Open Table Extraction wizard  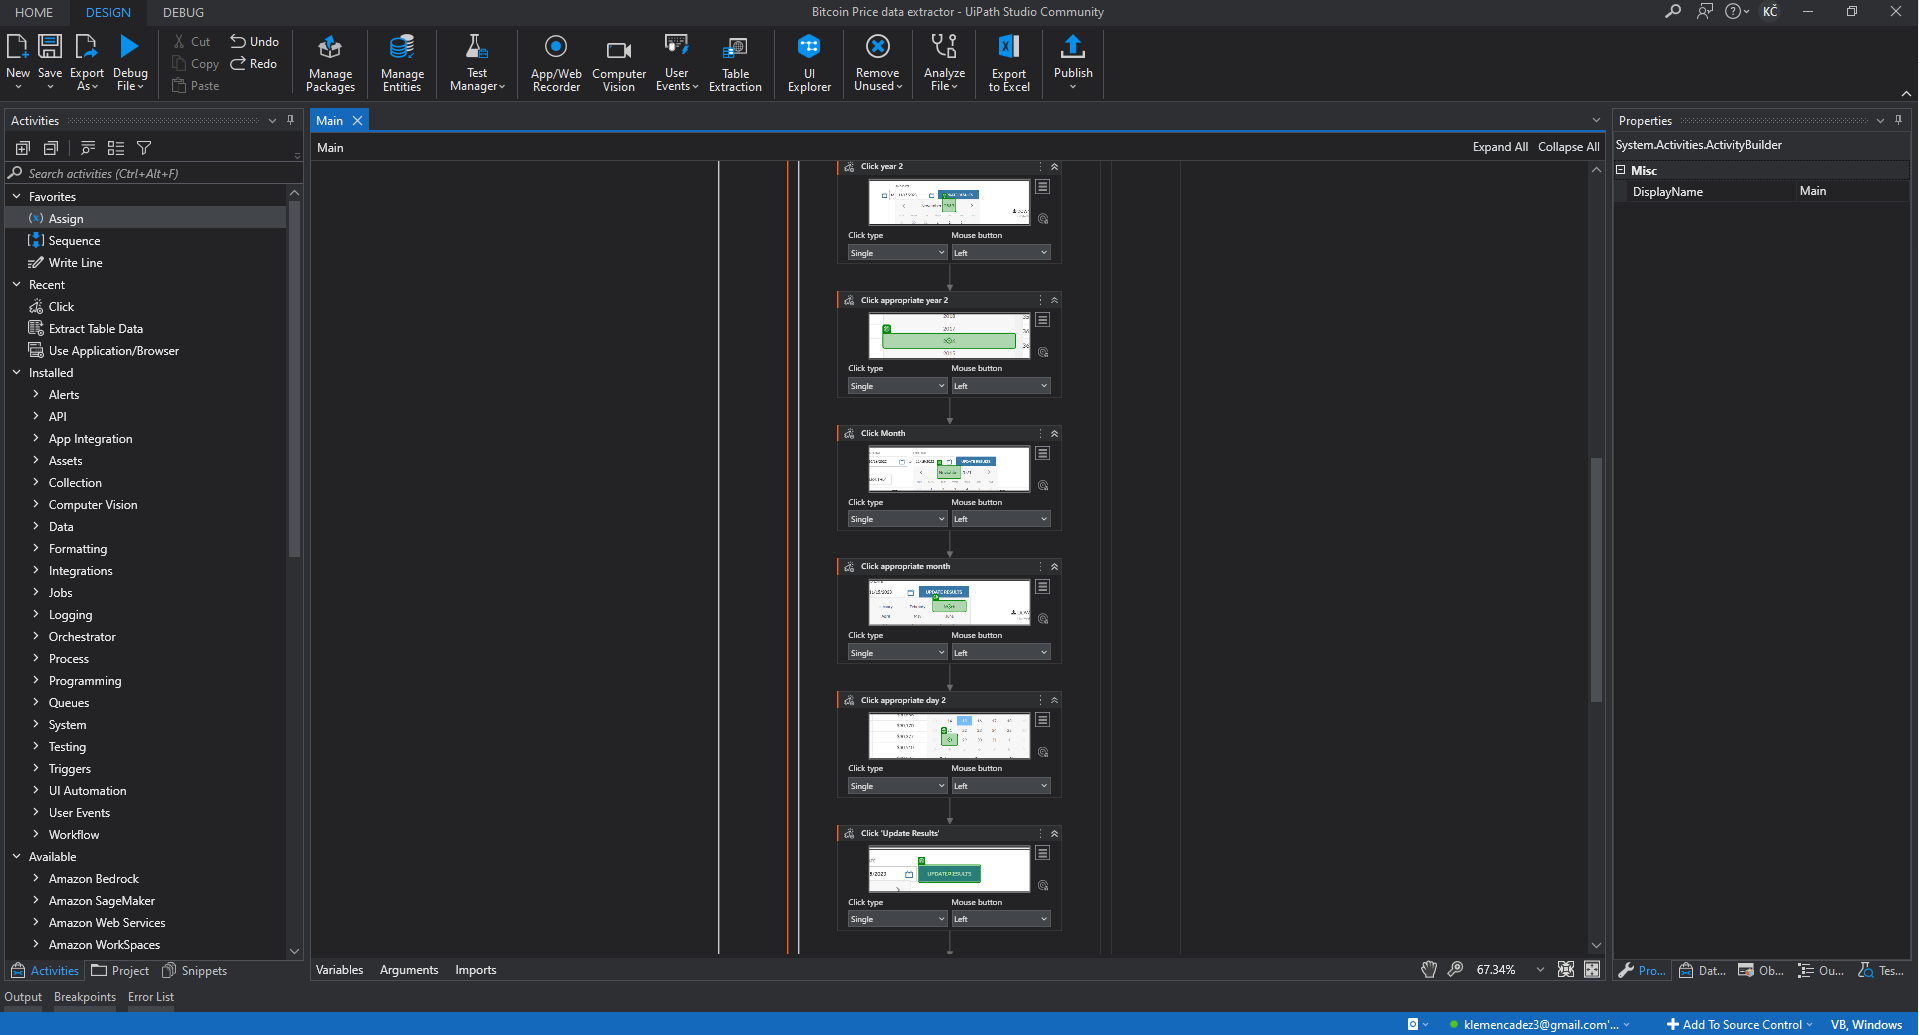coord(734,63)
